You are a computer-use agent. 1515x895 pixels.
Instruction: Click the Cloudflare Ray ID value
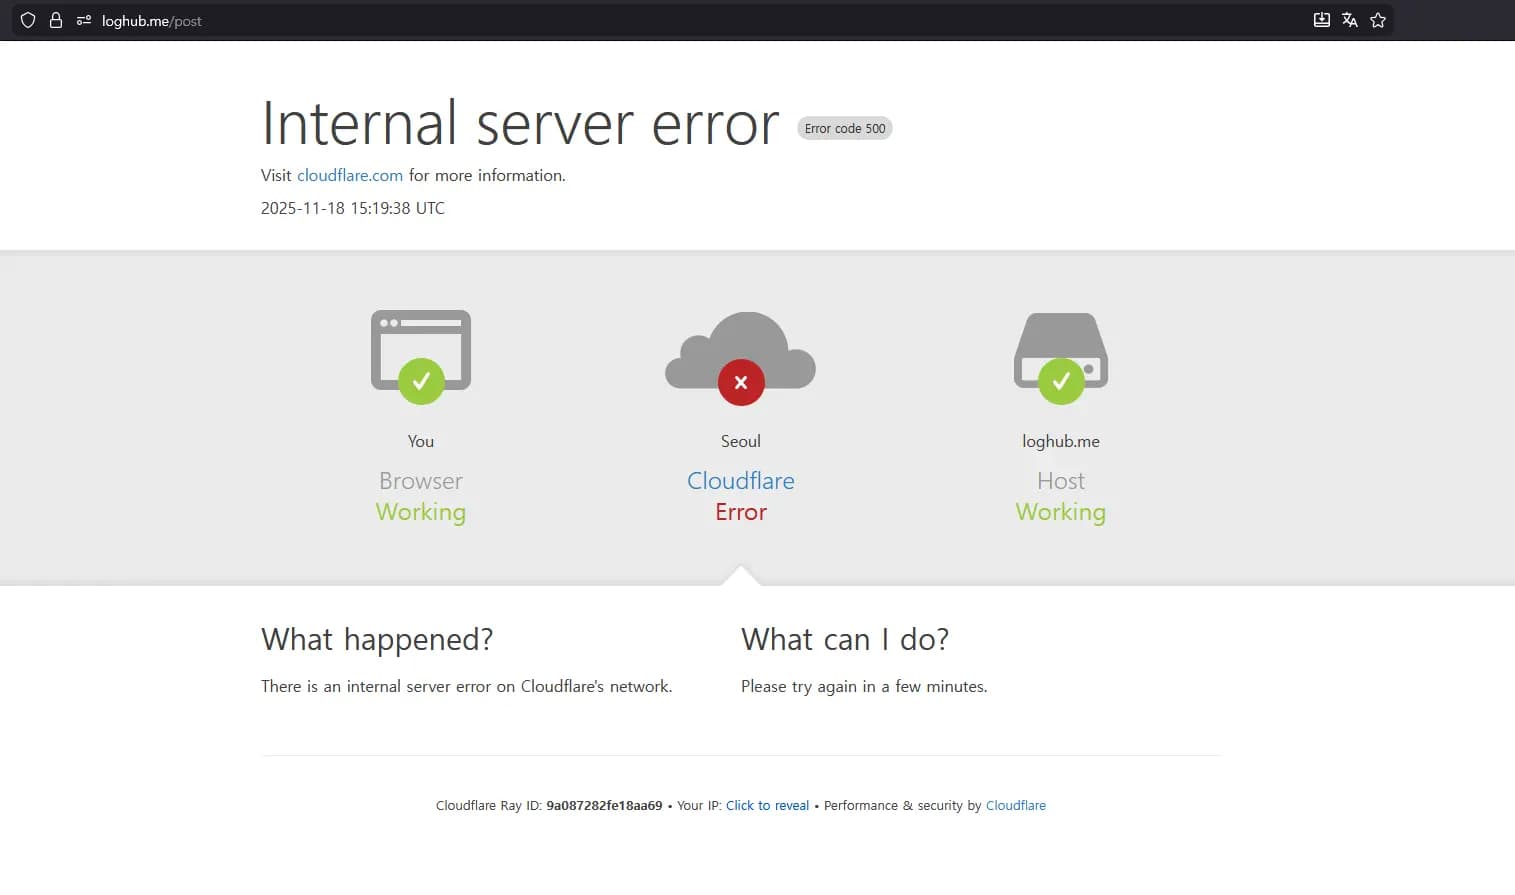tap(604, 805)
